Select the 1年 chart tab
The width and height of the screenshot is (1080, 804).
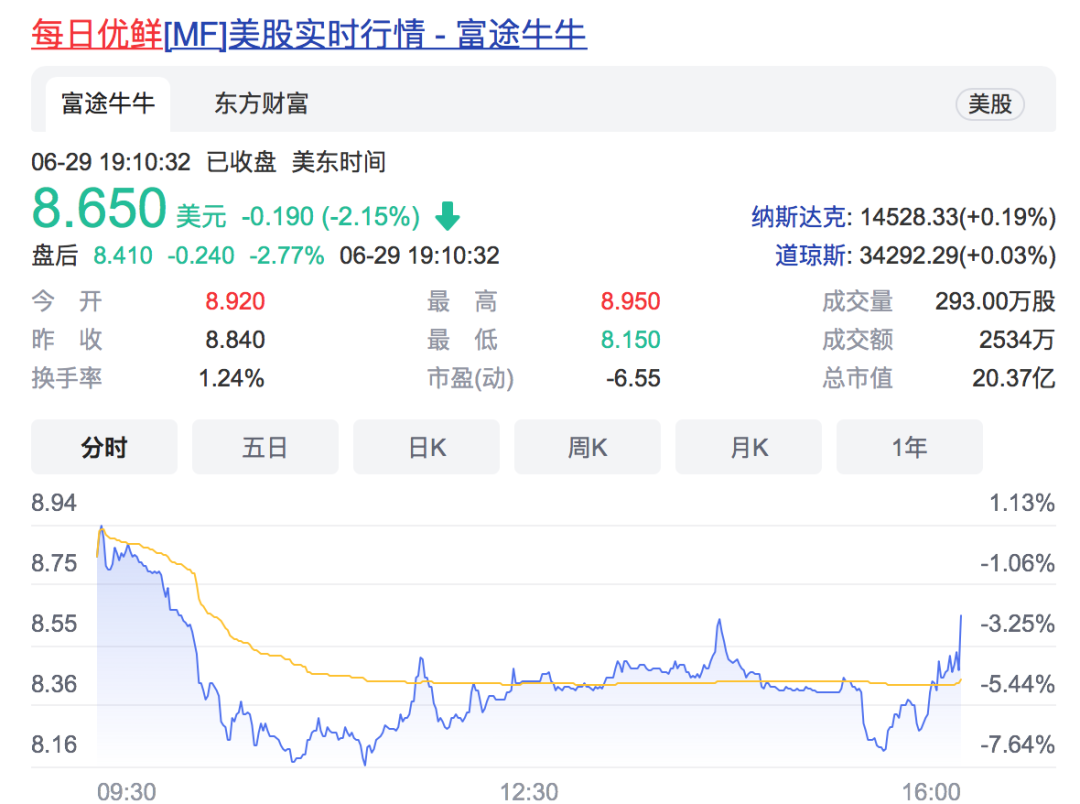pyautogui.click(x=910, y=446)
